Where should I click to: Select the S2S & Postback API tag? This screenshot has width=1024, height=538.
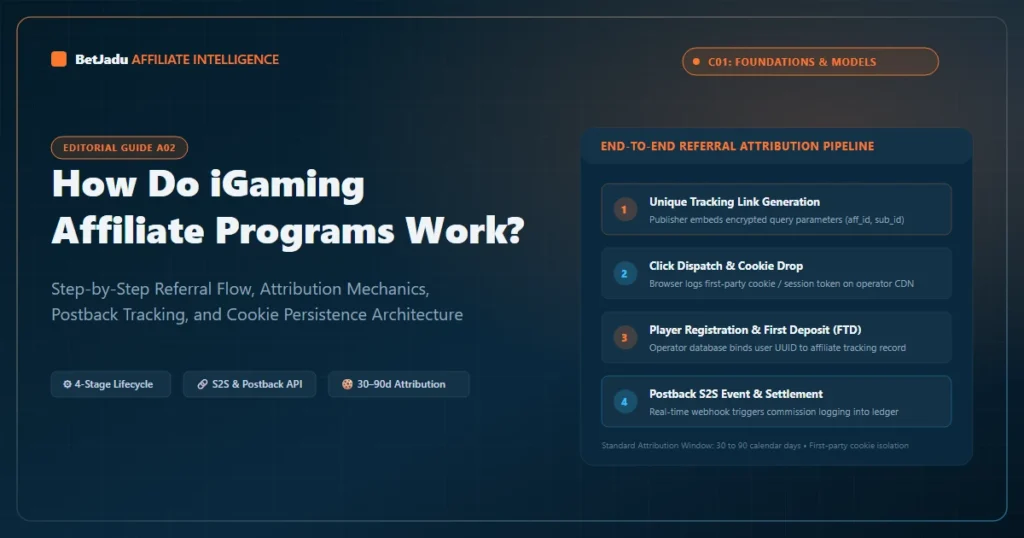[249, 384]
